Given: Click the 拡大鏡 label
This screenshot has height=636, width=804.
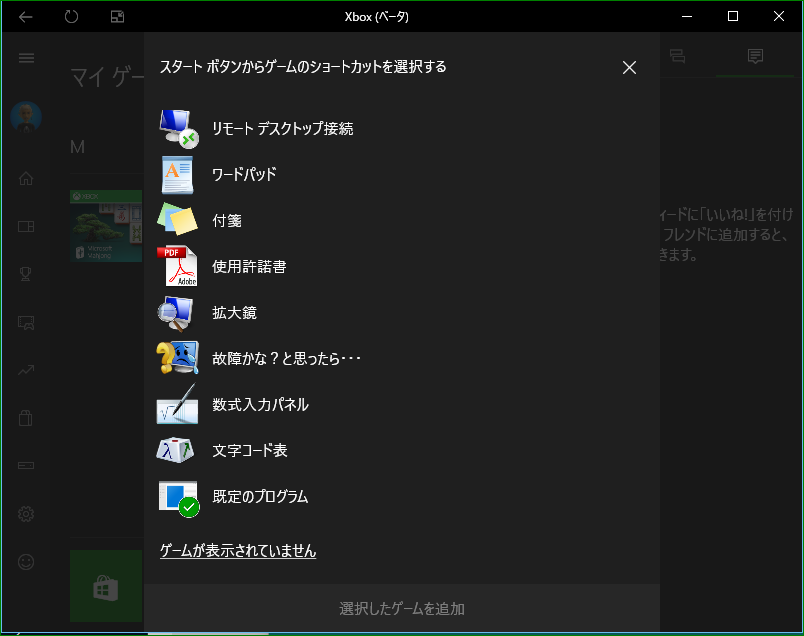Looking at the screenshot, I should tap(234, 312).
